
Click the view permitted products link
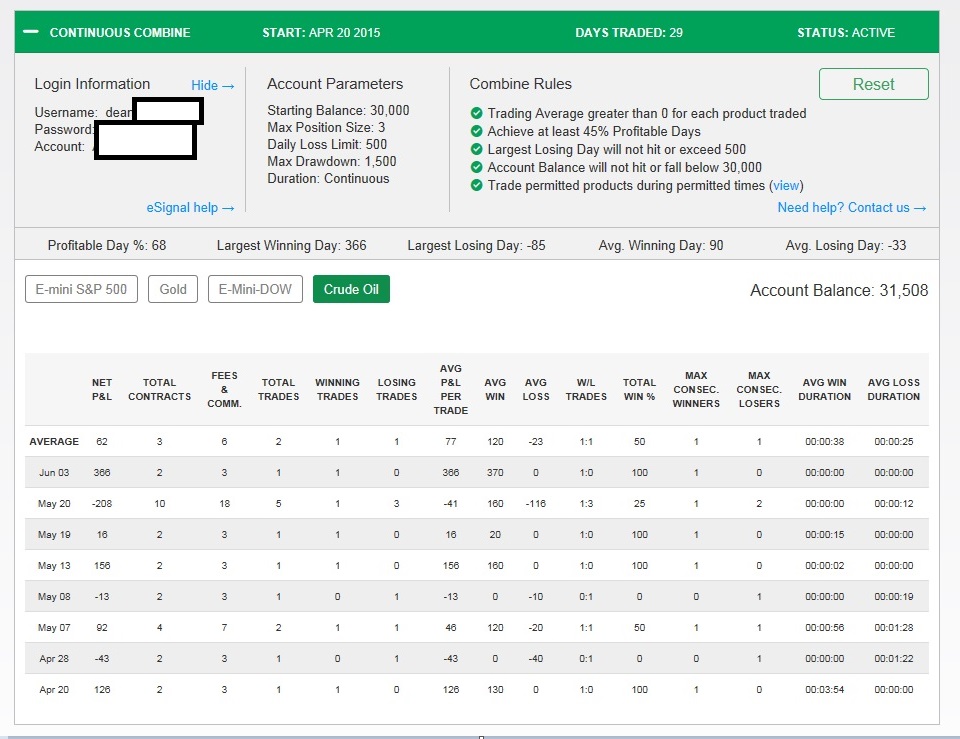[x=786, y=186]
